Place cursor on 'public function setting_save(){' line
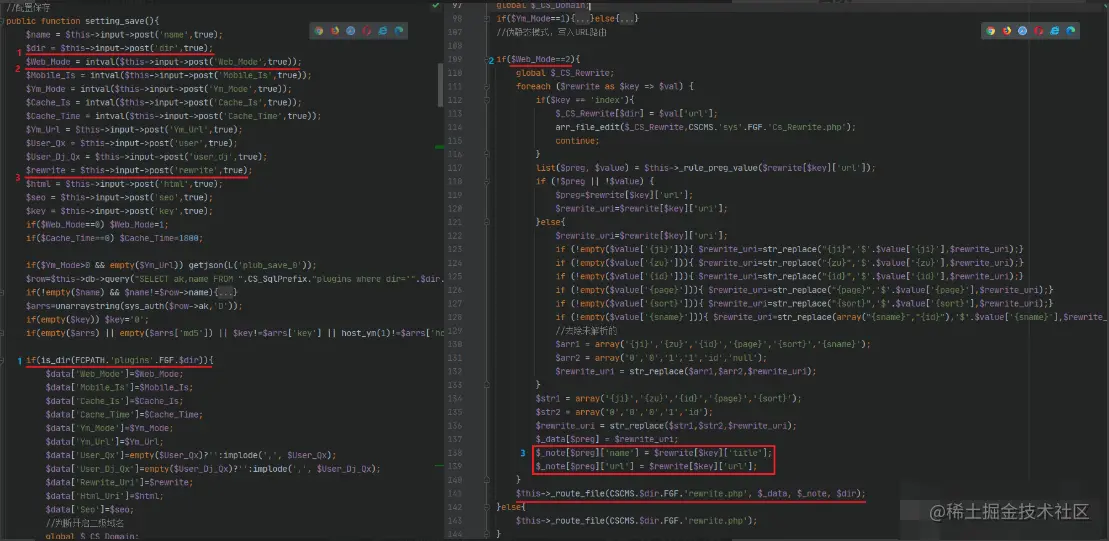1109x541 pixels. (x=83, y=21)
